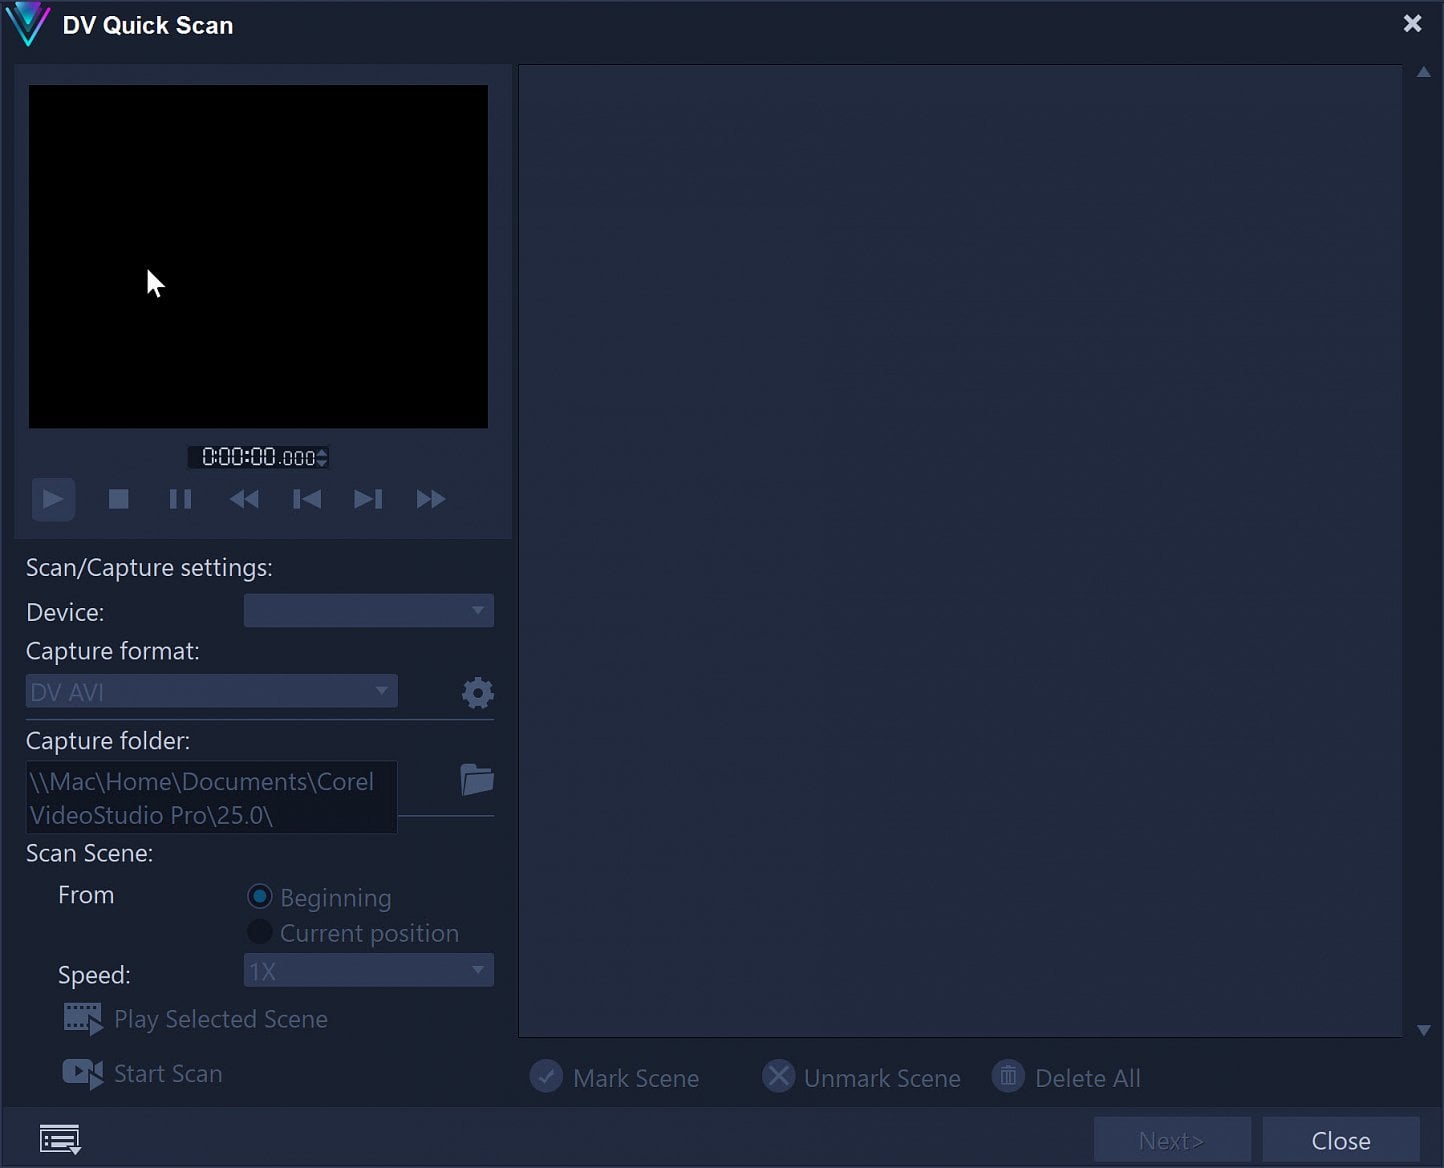
Task: Click the Unmark Scene X icon
Action: click(x=779, y=1077)
